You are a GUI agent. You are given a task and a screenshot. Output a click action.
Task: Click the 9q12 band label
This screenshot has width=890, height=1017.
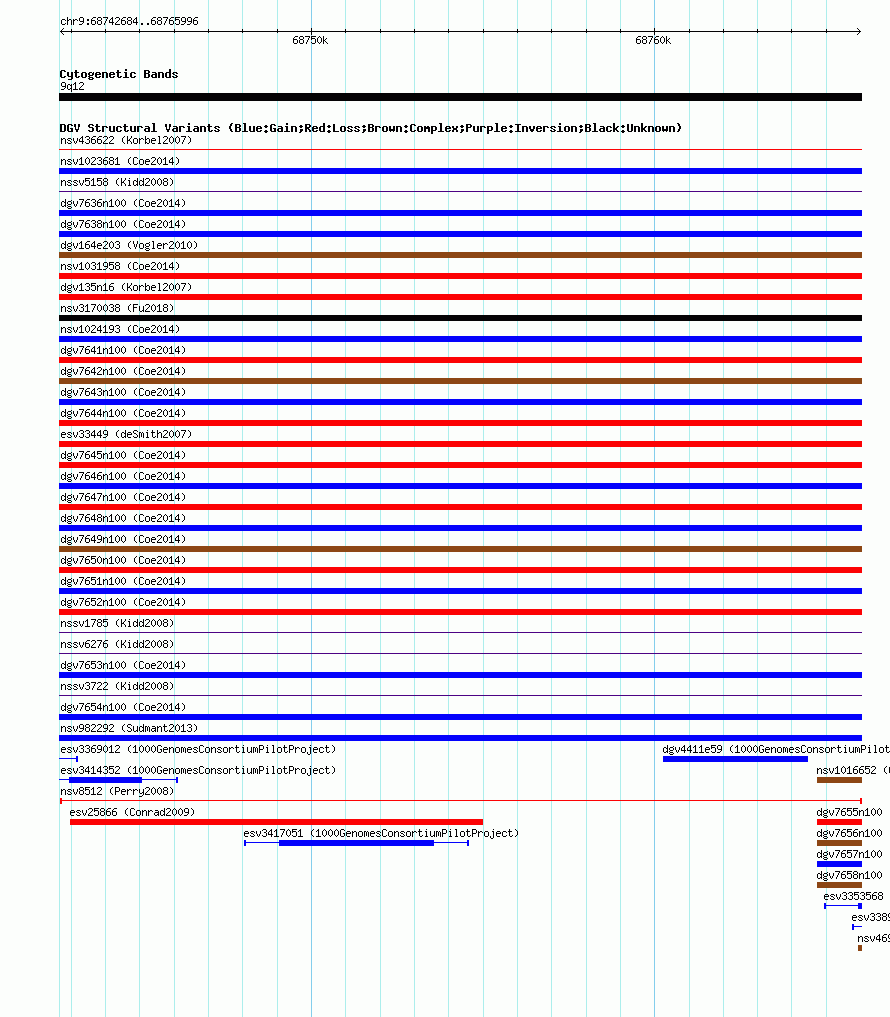coord(72,86)
